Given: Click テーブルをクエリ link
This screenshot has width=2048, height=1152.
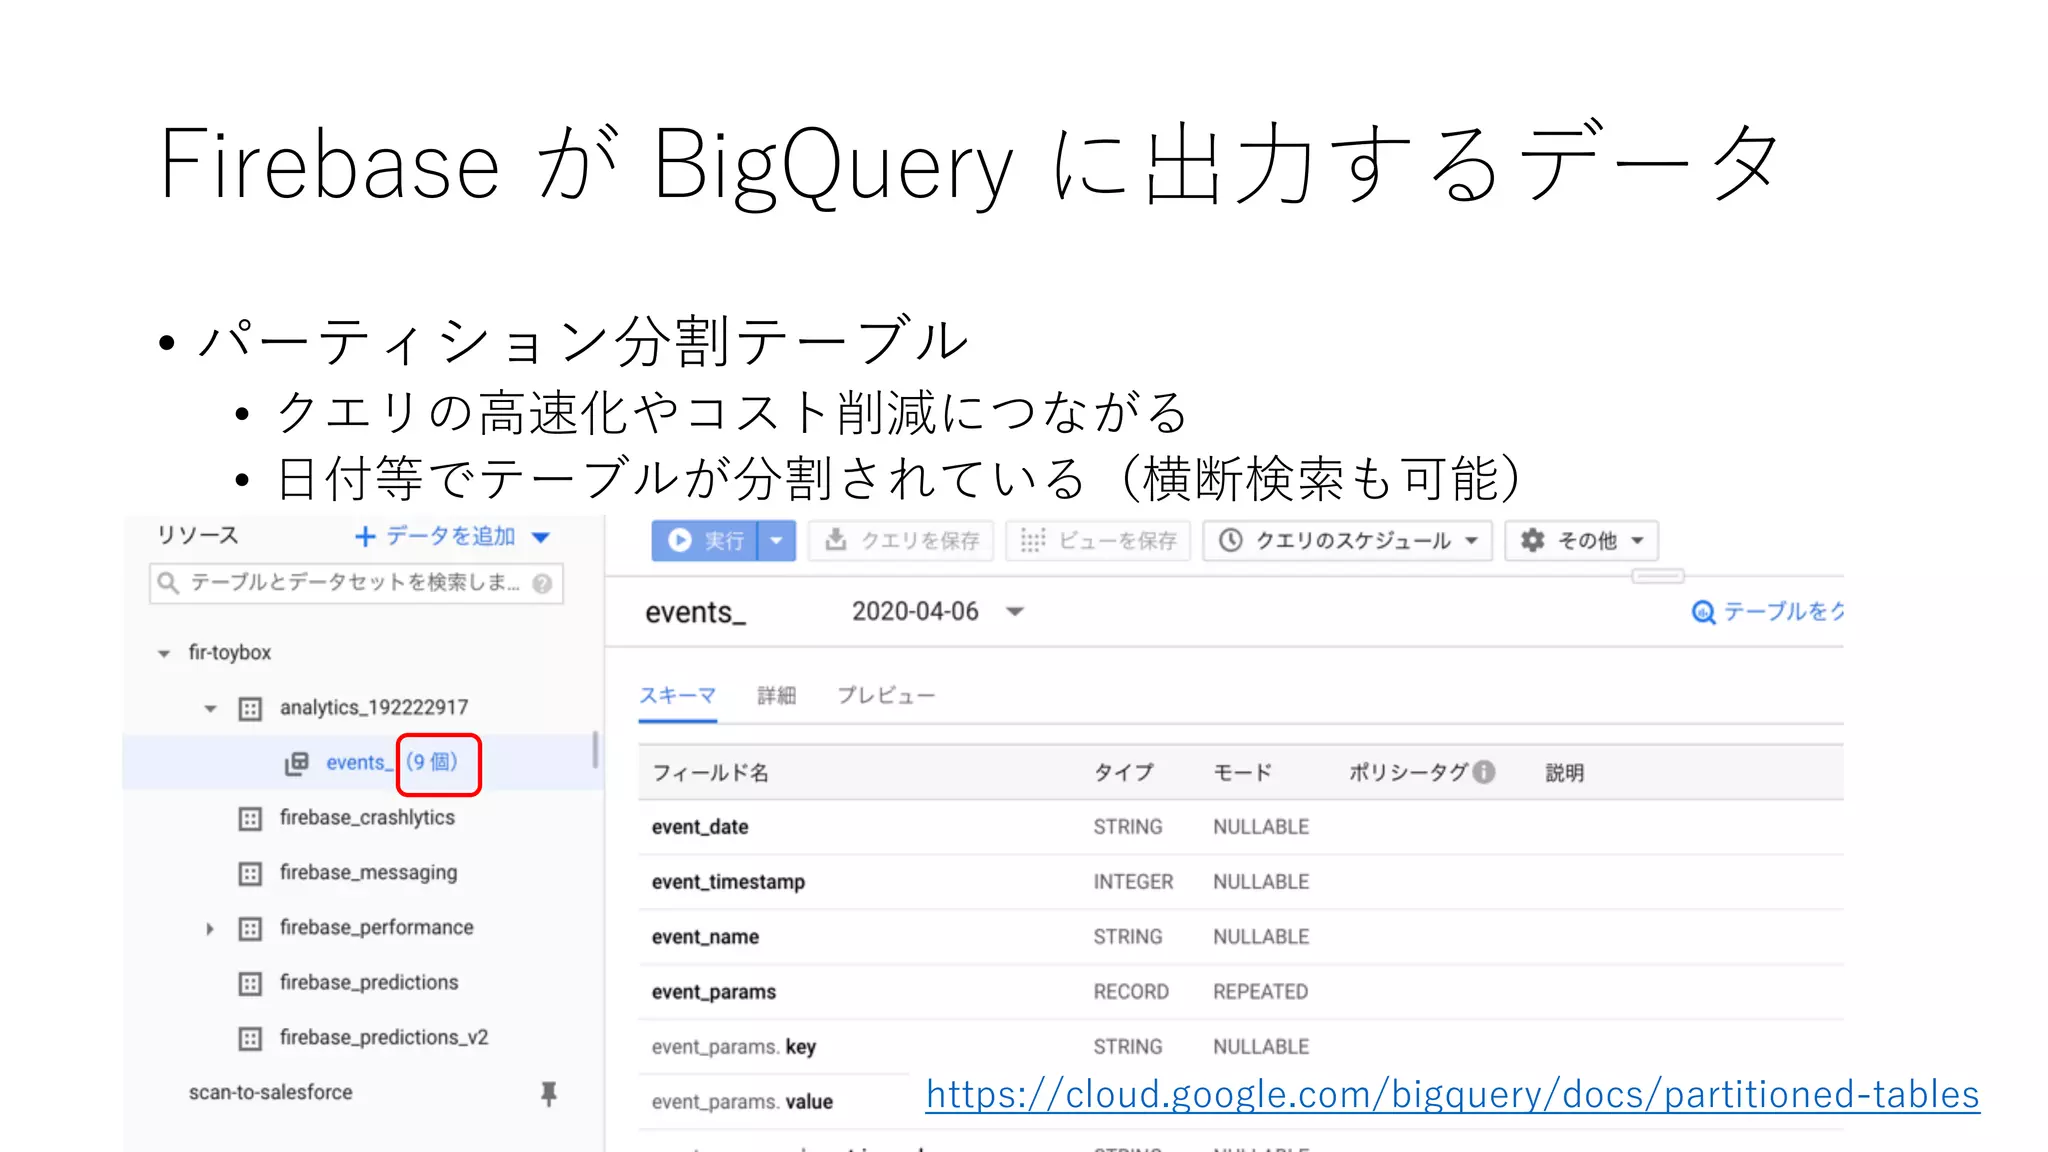Looking at the screenshot, I should pyautogui.click(x=1767, y=612).
